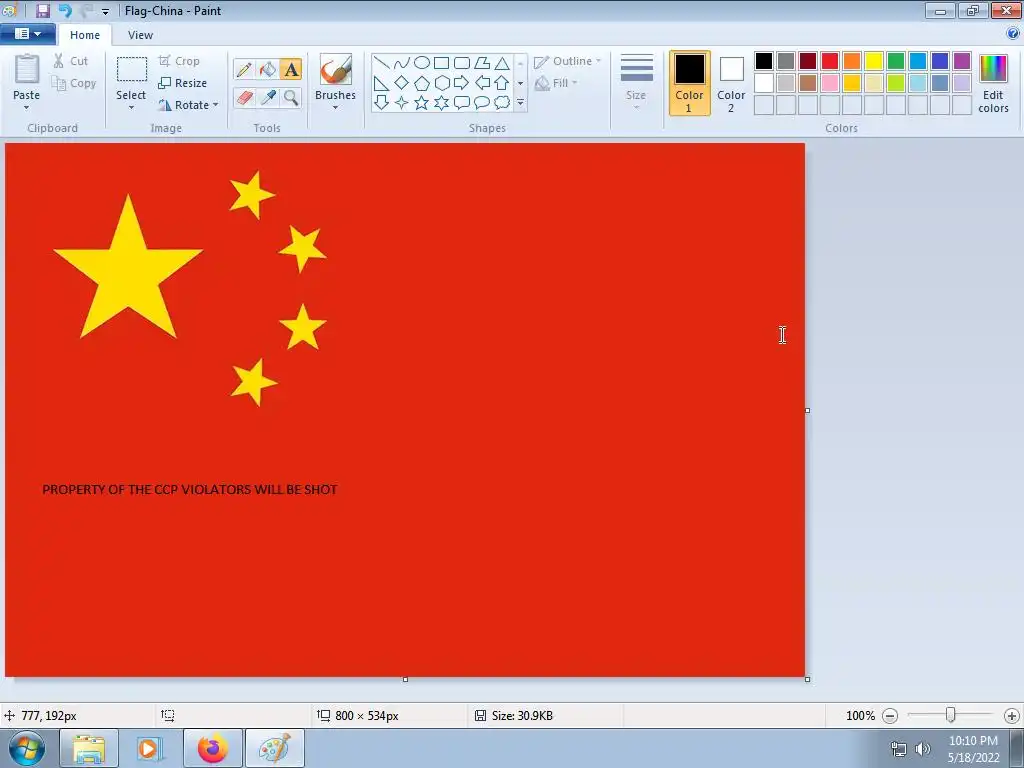Select the Eraser tool

(244, 97)
